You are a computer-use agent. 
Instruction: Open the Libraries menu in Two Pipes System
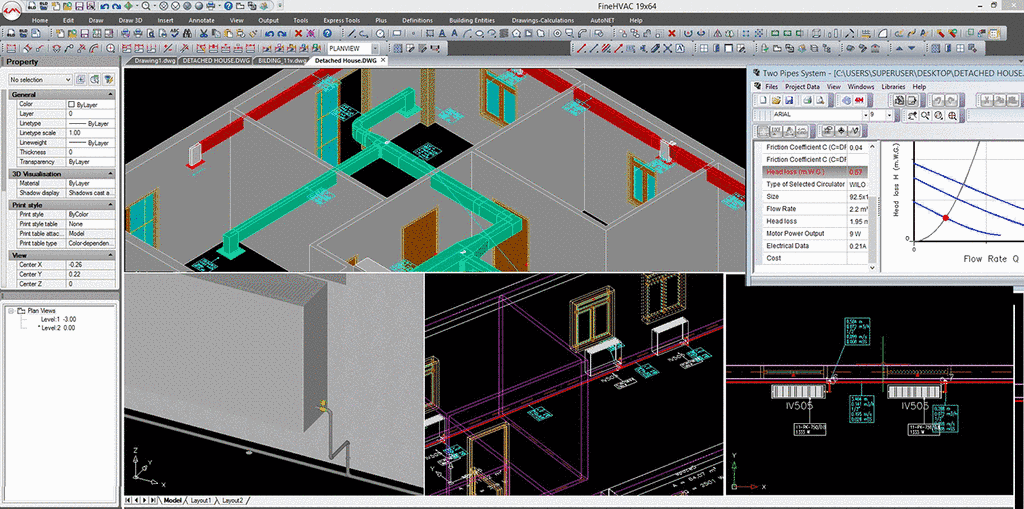[x=893, y=87]
